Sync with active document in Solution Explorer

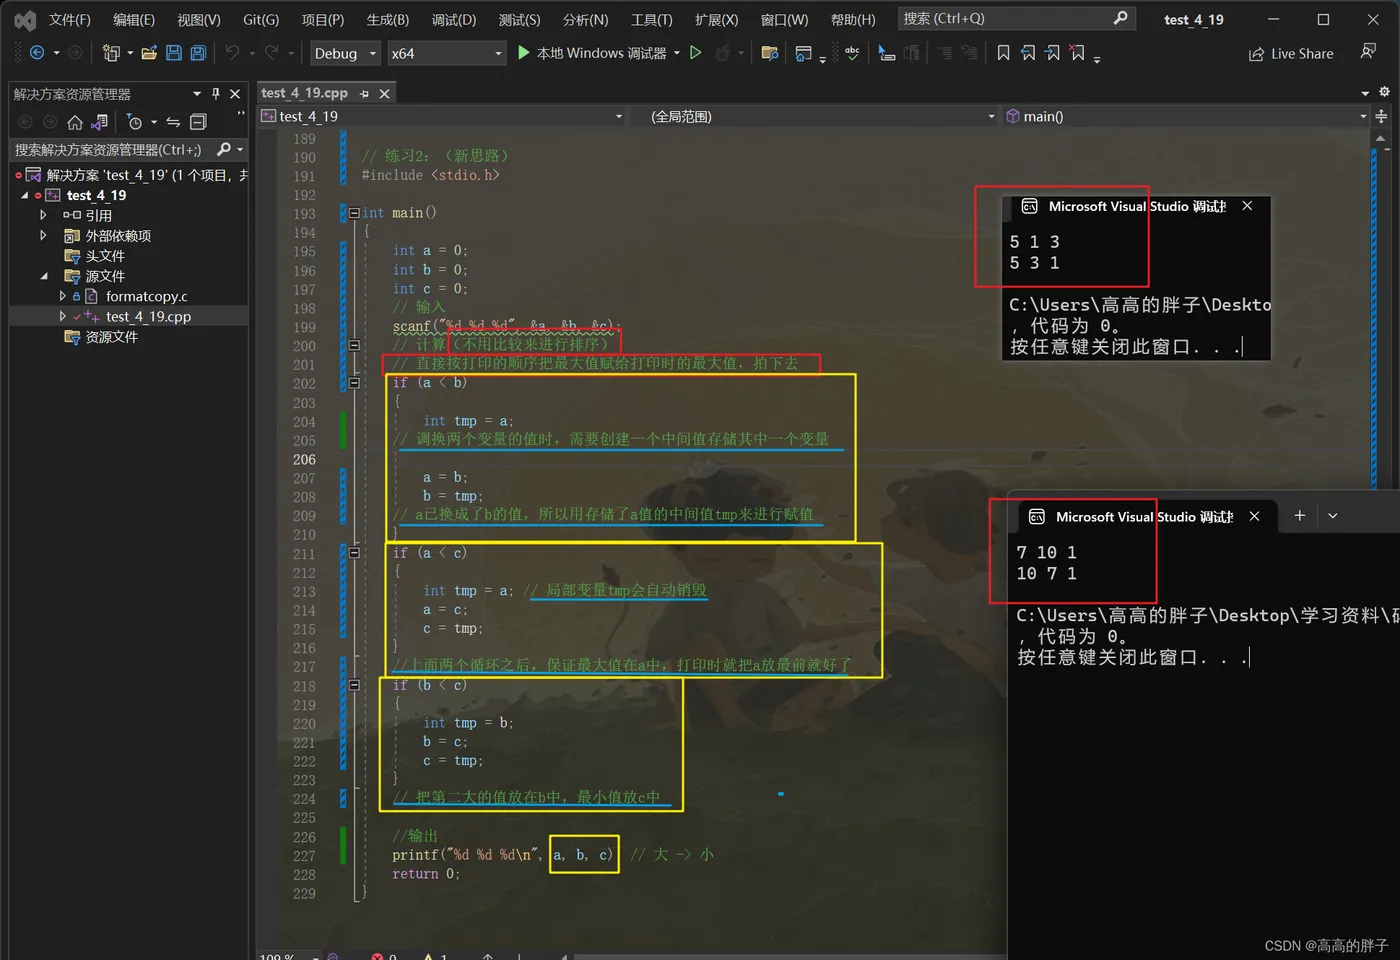[x=173, y=122]
